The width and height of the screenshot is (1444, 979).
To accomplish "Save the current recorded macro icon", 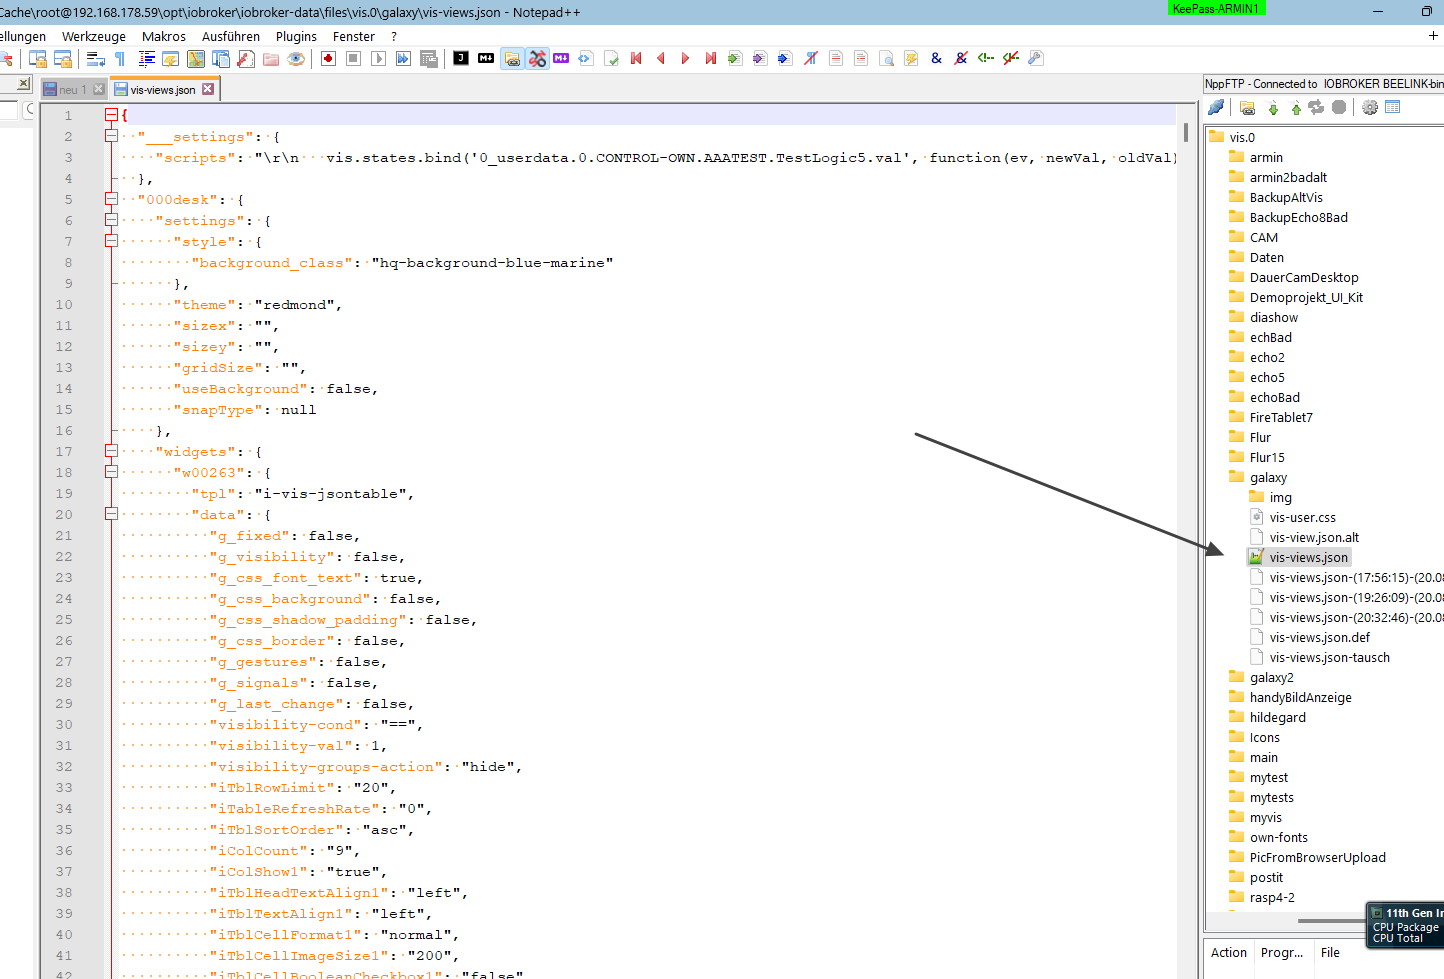I will 429,59.
